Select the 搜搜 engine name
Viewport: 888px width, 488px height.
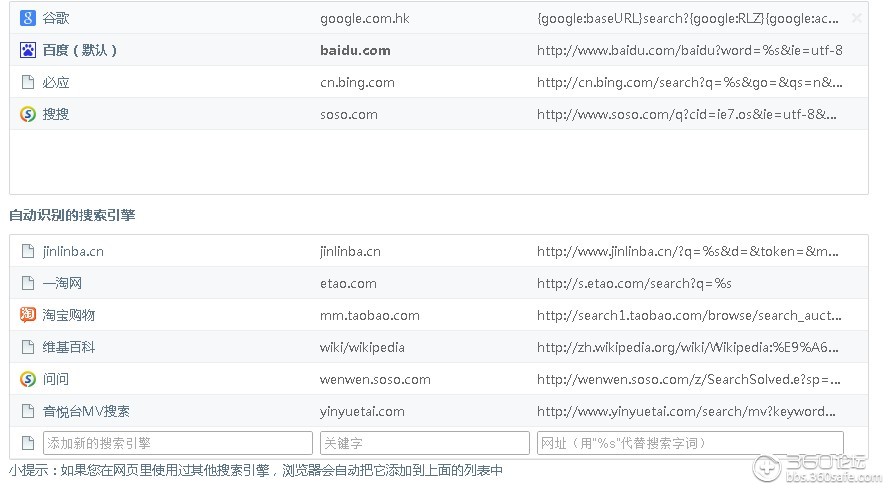tap(56, 114)
